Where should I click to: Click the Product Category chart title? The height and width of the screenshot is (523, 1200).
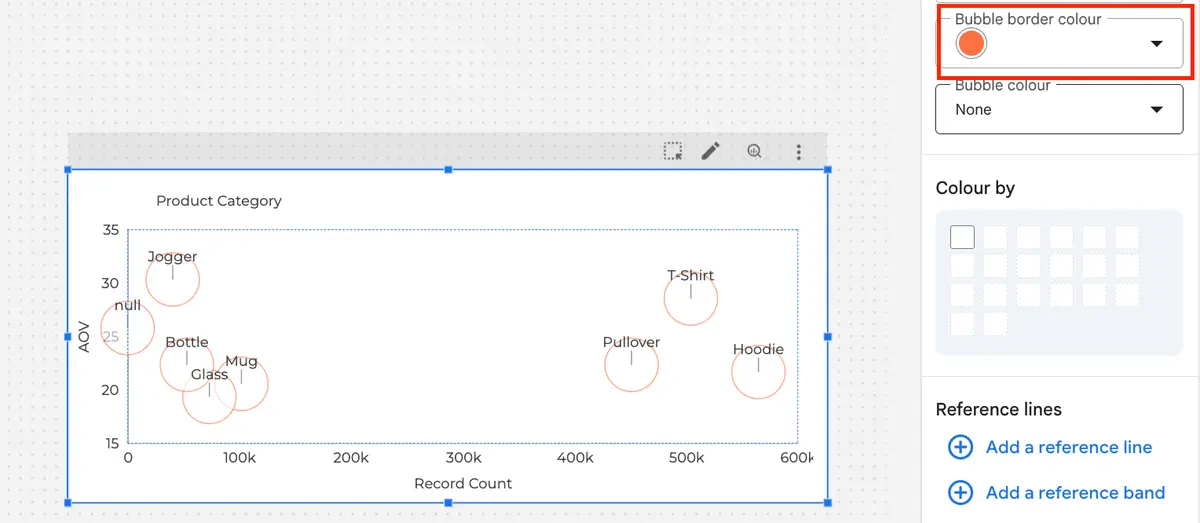coord(219,200)
